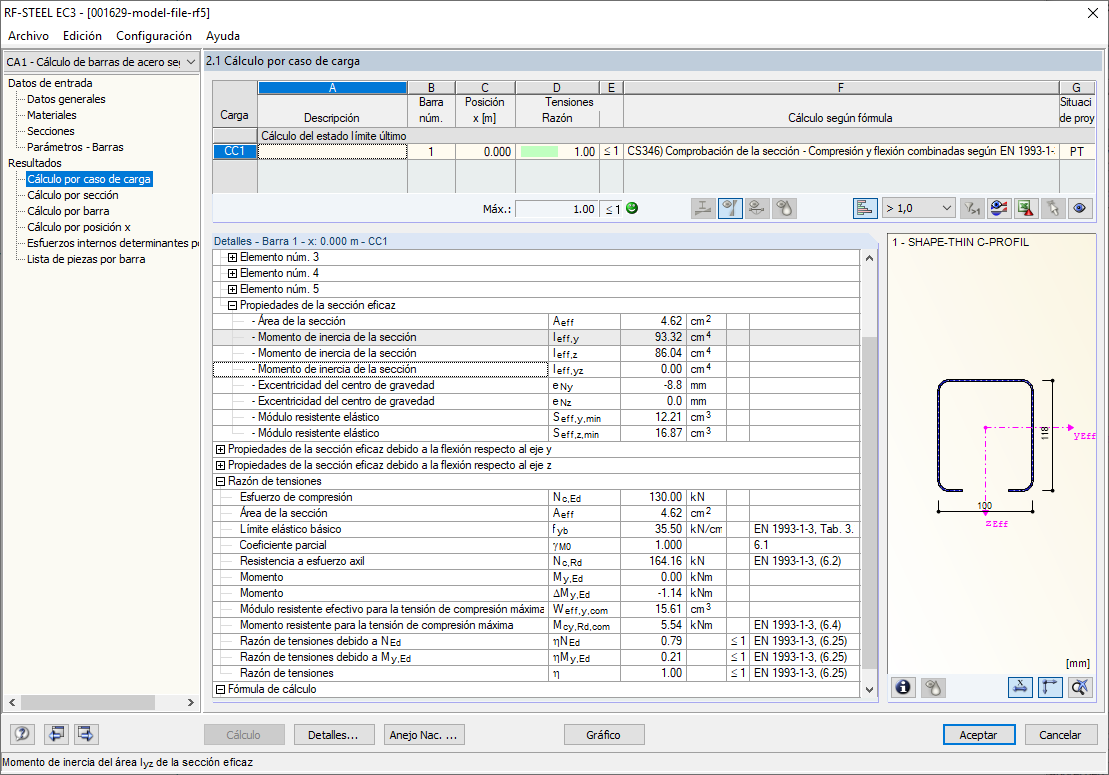Click the green smiley status icon
Screen dimensions: 1109x775
(x=632, y=208)
